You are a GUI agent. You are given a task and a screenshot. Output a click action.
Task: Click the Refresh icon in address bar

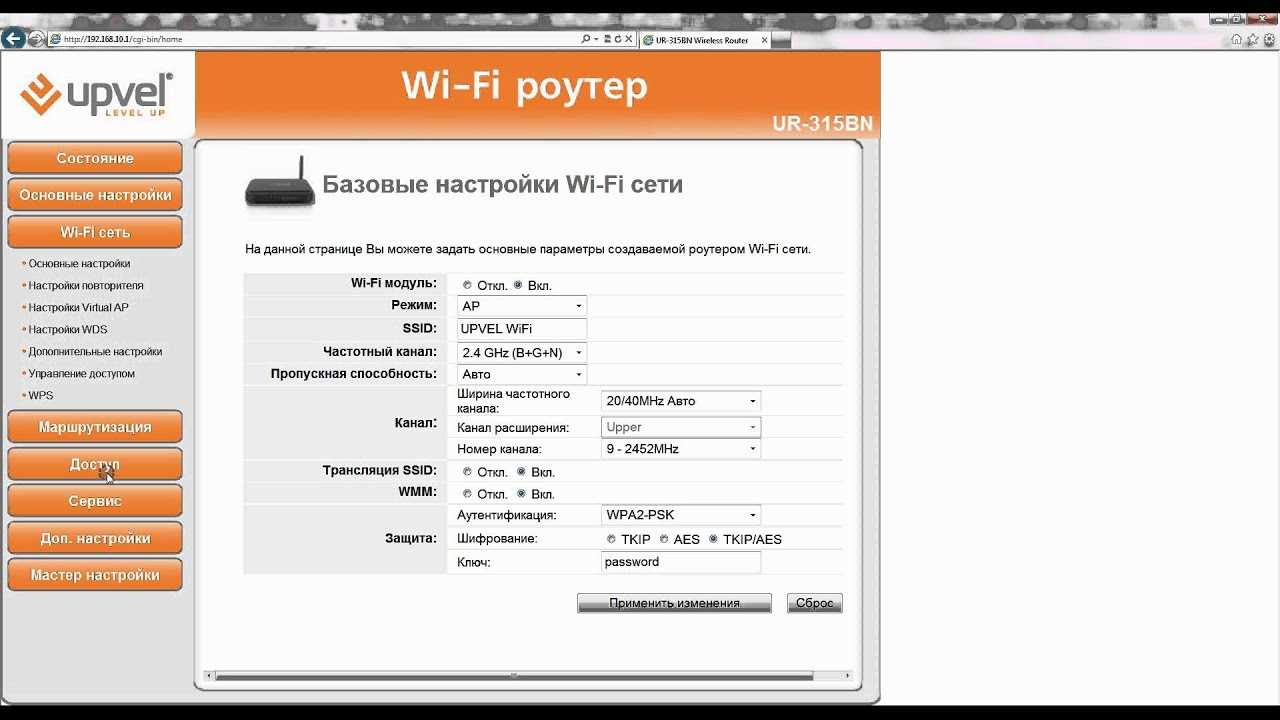[x=618, y=39]
